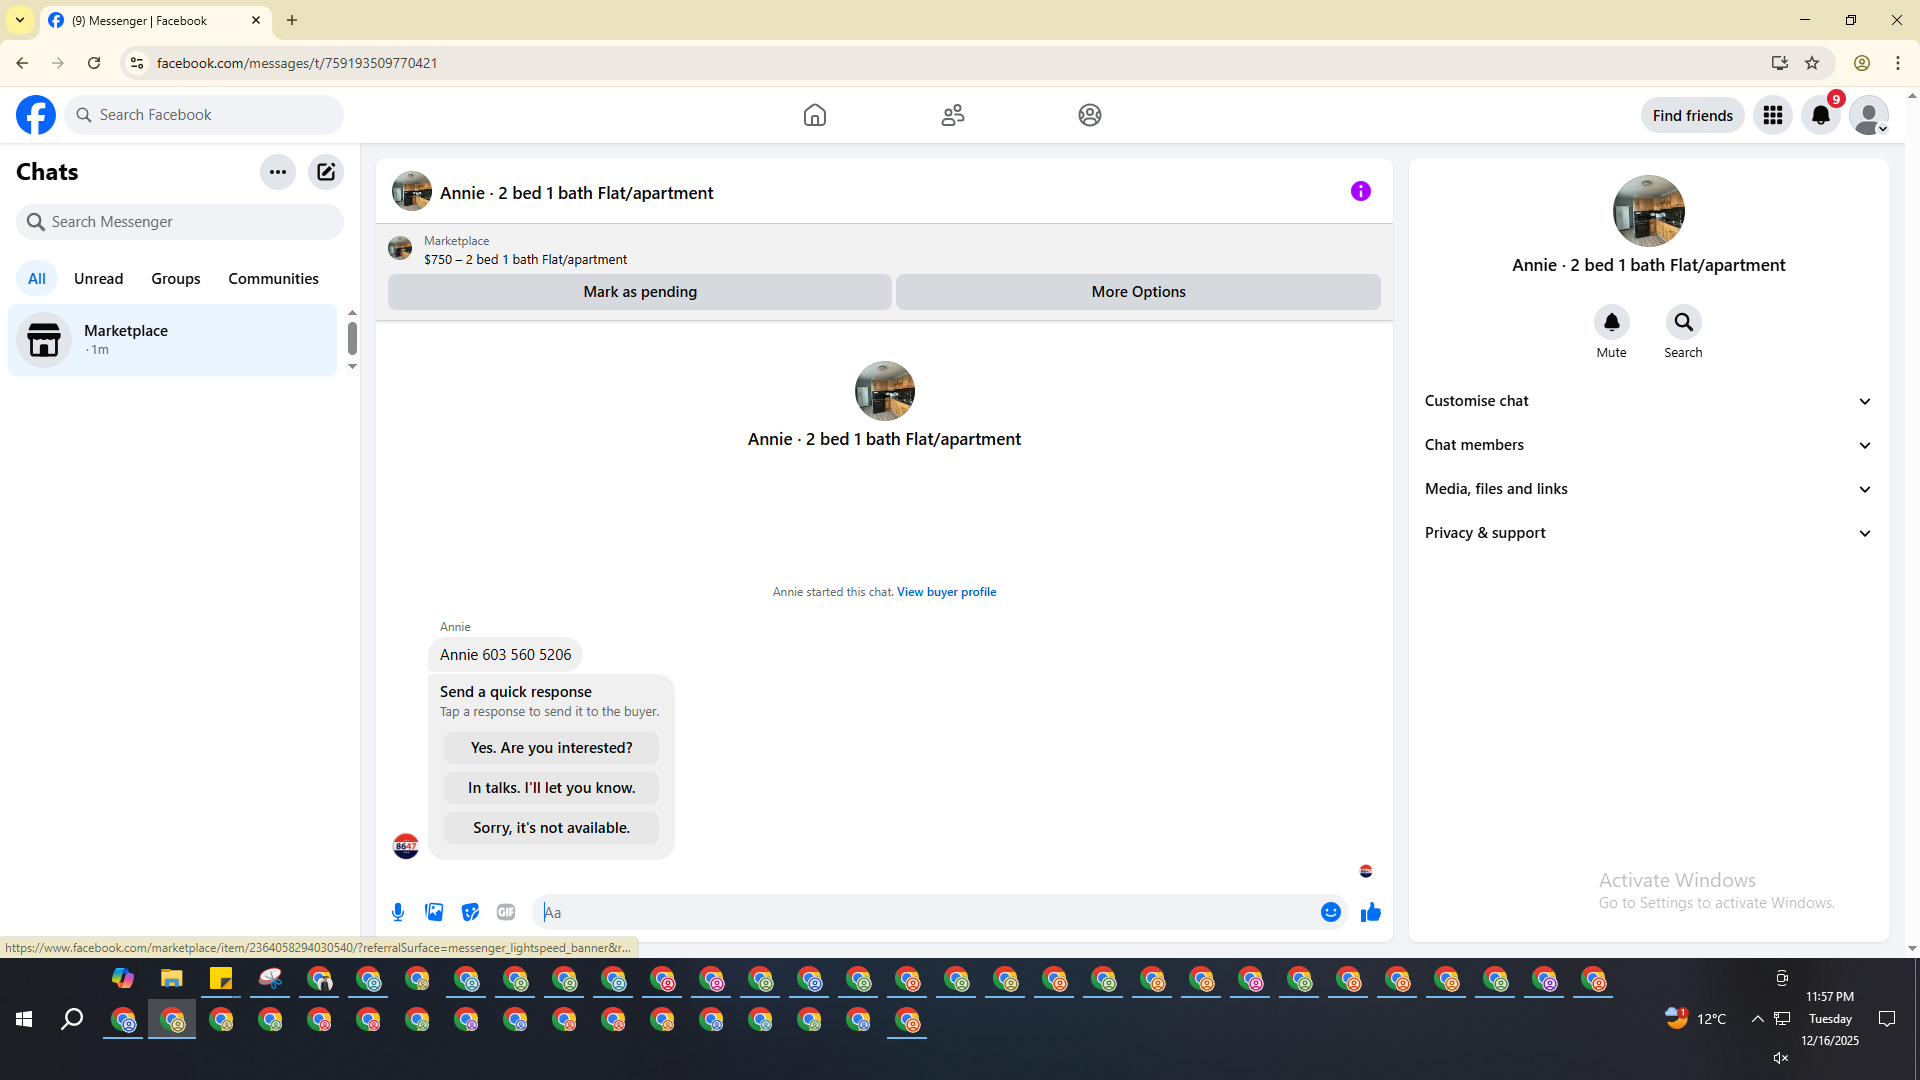The width and height of the screenshot is (1920, 1080).
Task: Send a thumbs-up like
Action: point(1371,912)
